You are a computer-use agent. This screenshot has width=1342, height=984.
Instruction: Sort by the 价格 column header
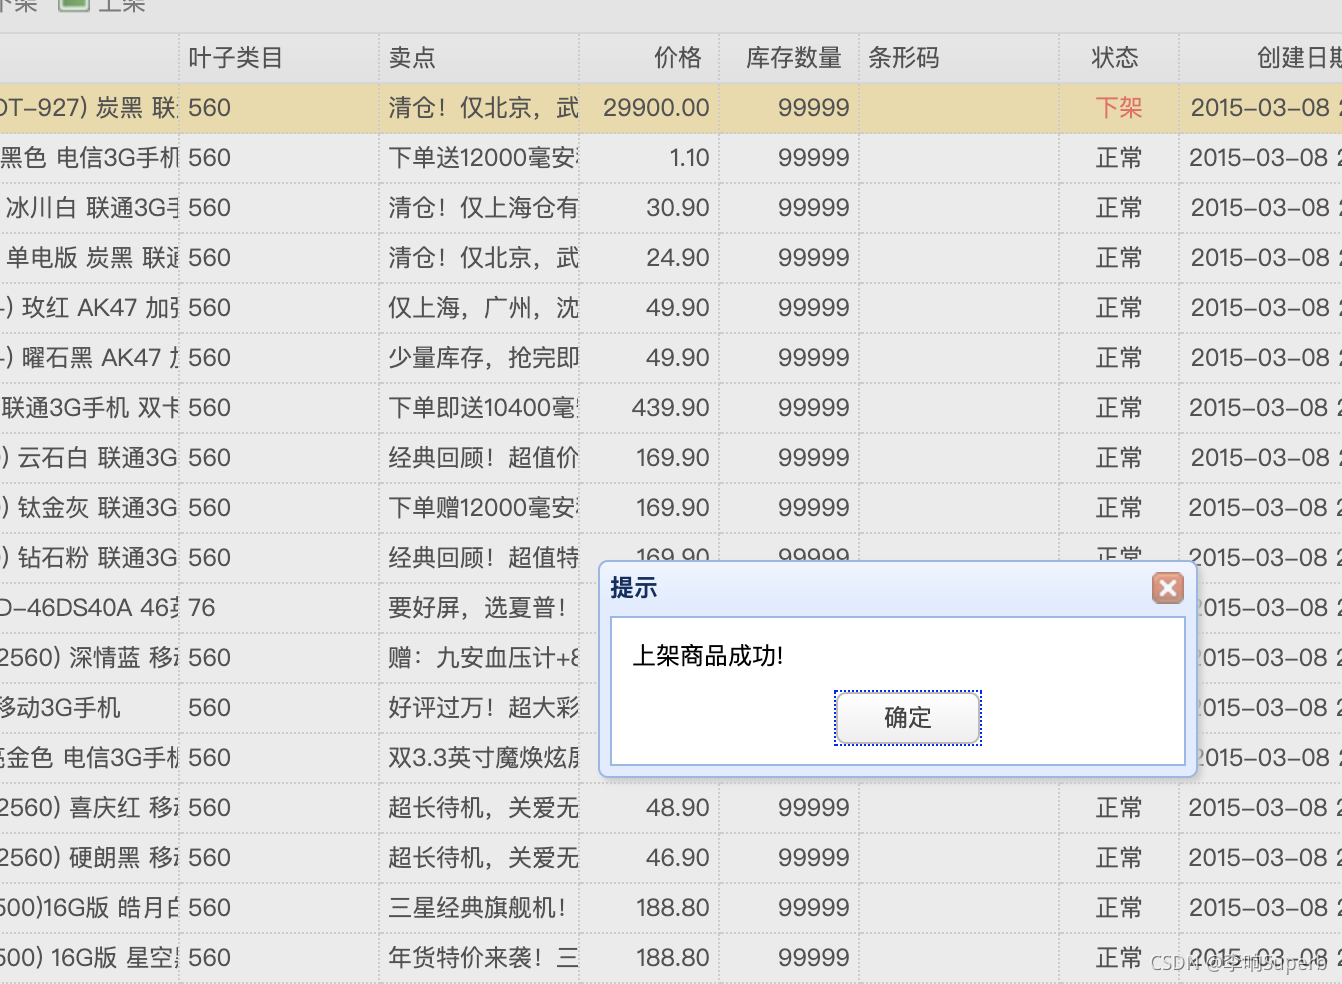[x=649, y=58]
